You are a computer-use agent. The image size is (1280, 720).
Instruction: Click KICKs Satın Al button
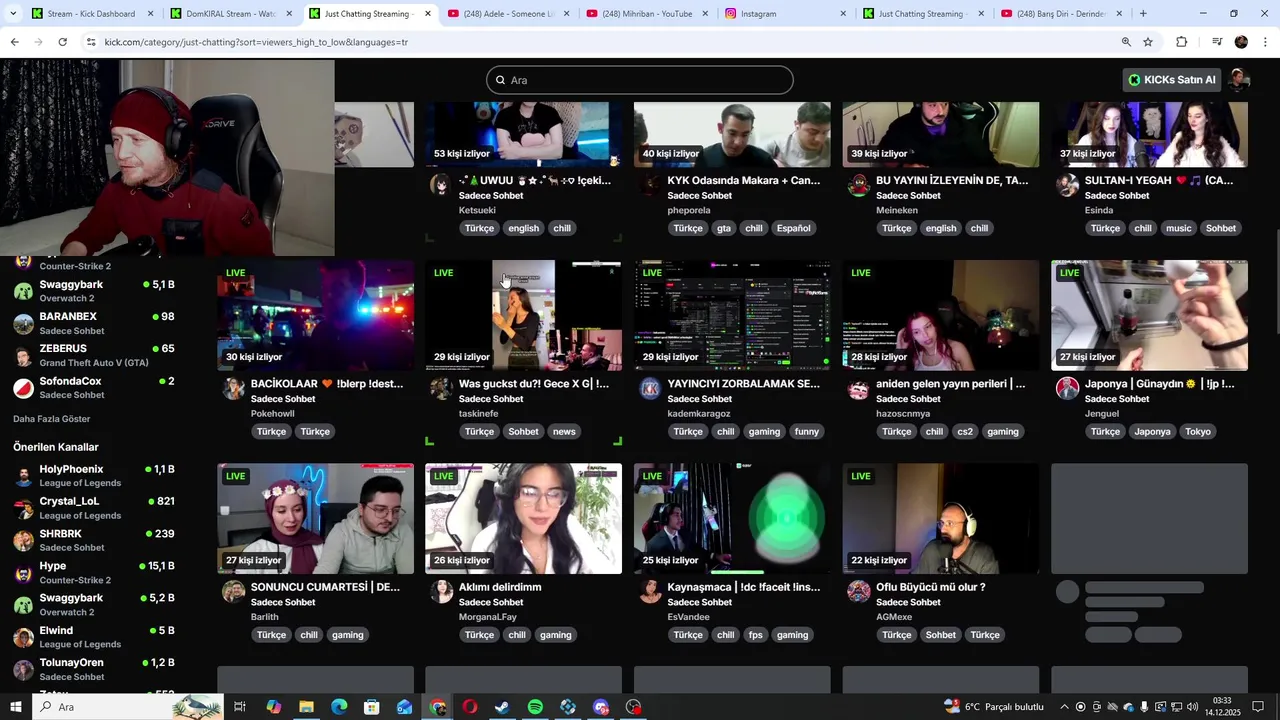click(1172, 80)
